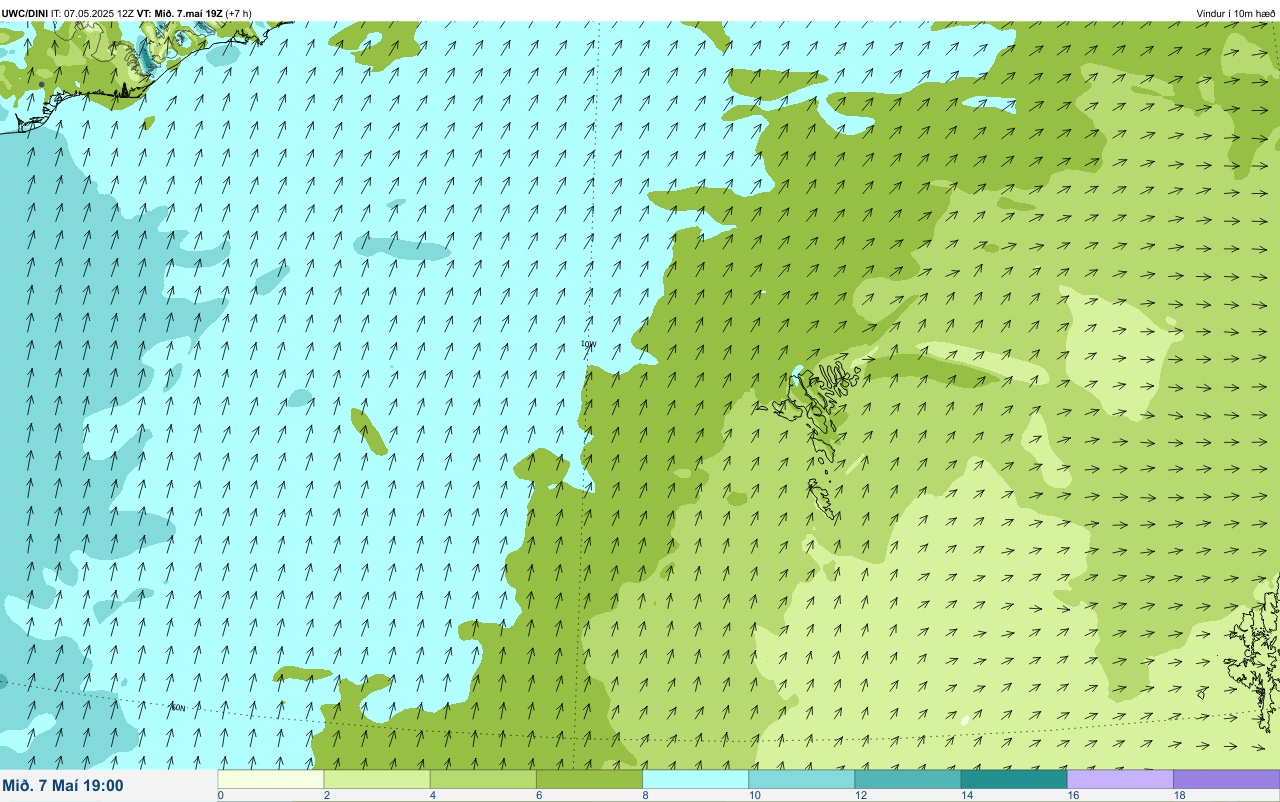This screenshot has height=802, width=1280.
Task: Click the 6–8 m/s olive green legend swatch
Action: [590, 779]
